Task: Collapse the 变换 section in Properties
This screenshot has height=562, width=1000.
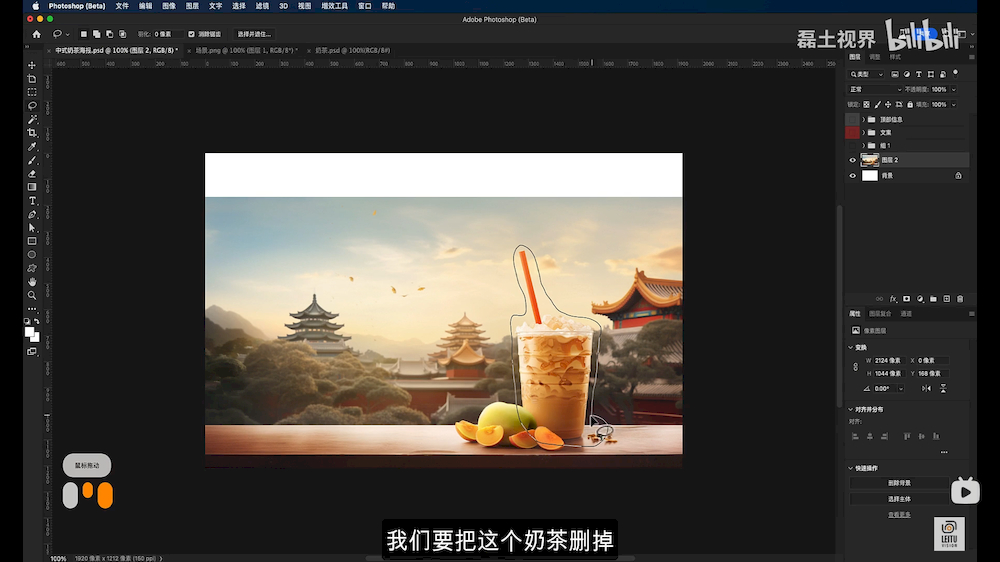Action: point(851,348)
